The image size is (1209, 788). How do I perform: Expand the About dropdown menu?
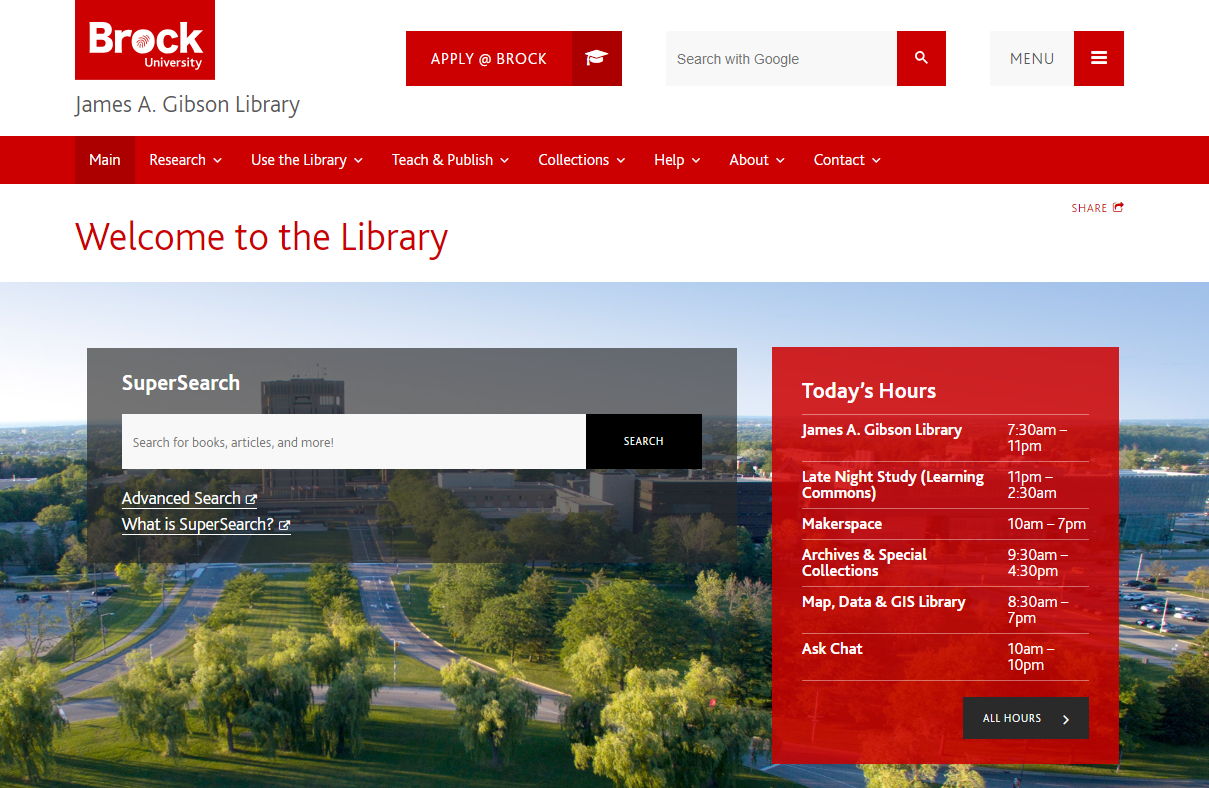(757, 160)
